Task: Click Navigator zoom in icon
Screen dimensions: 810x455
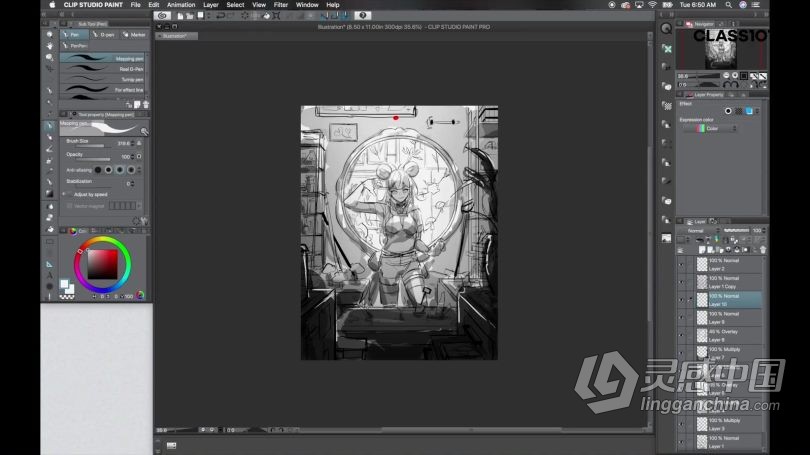Action: [x=735, y=75]
